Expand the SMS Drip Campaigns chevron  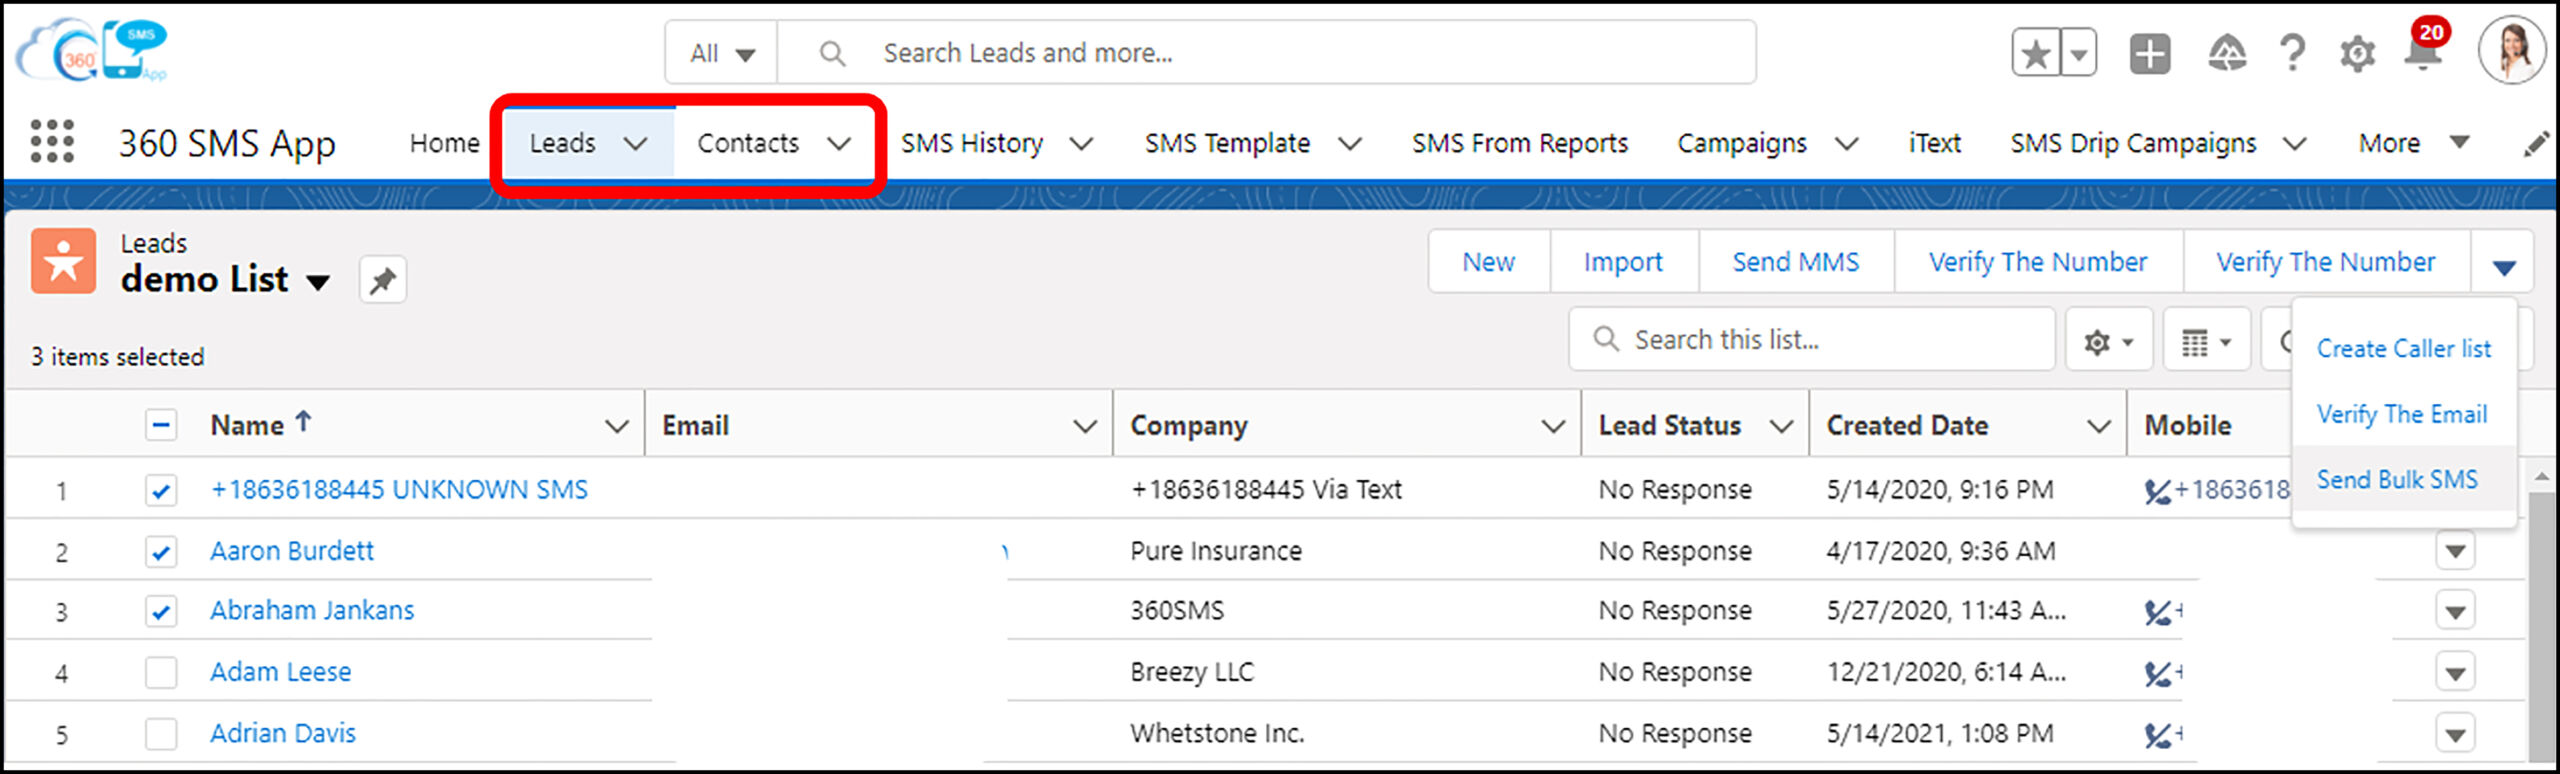pyautogui.click(x=2295, y=144)
